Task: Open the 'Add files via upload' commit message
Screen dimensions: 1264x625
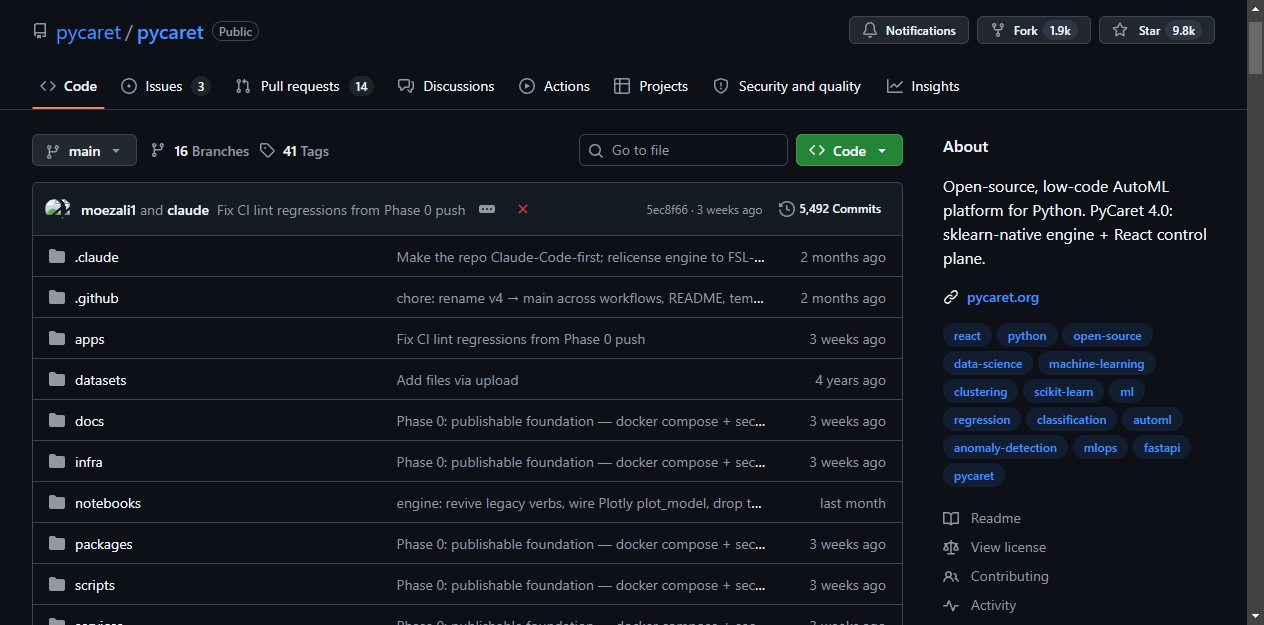Action: [458, 380]
